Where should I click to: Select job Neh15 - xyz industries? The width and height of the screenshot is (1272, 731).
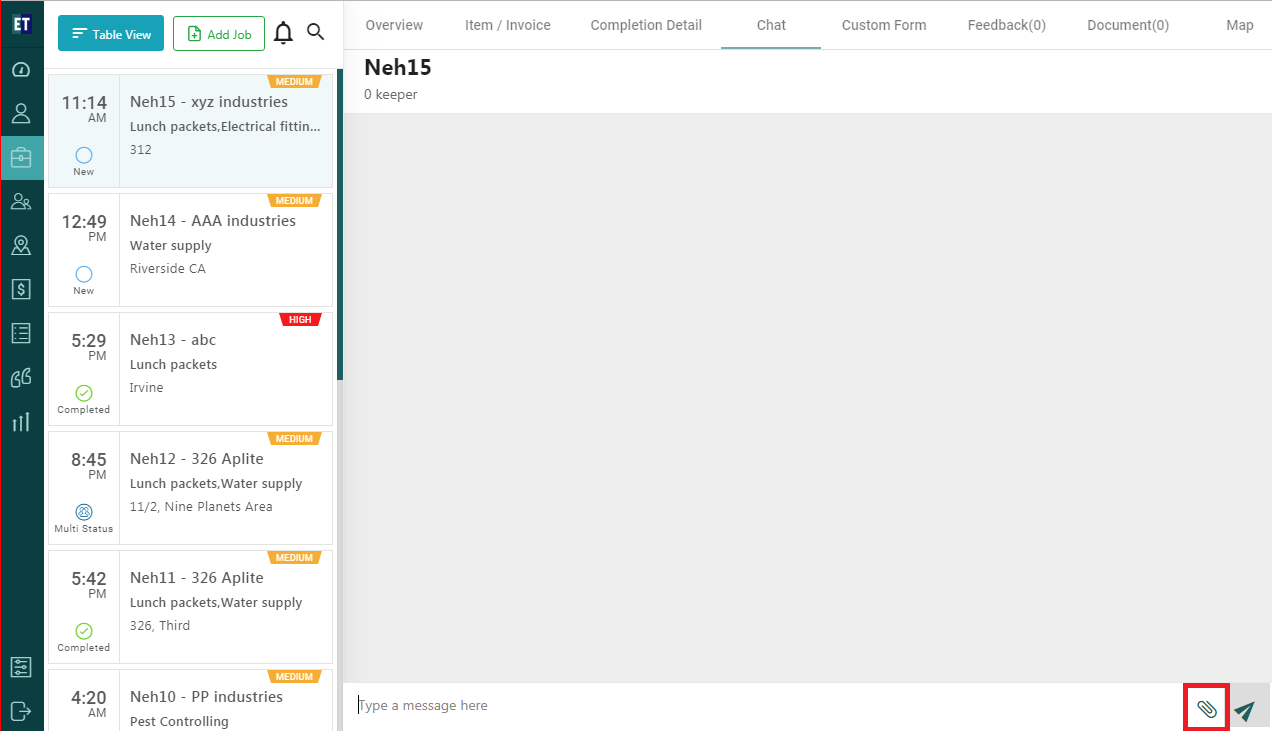pos(190,131)
